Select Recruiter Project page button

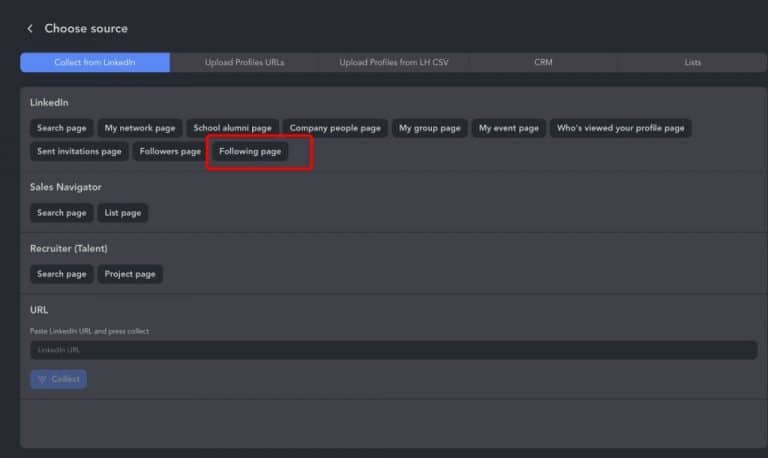130,274
